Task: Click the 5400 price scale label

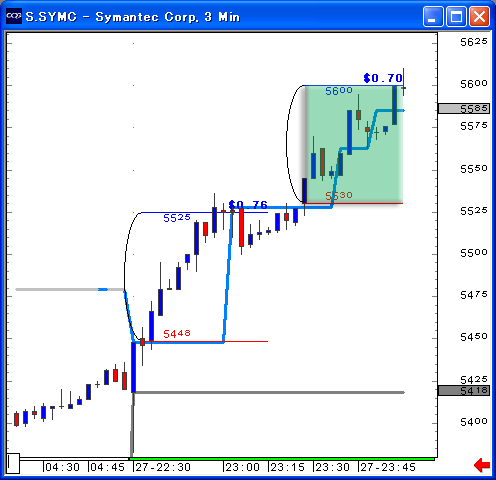Action: (474, 422)
